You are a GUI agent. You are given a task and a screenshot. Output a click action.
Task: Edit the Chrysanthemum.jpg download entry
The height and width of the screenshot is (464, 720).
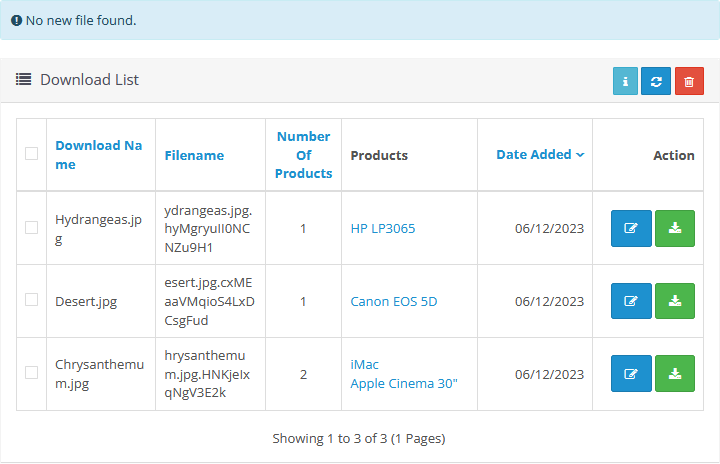tap(631, 374)
